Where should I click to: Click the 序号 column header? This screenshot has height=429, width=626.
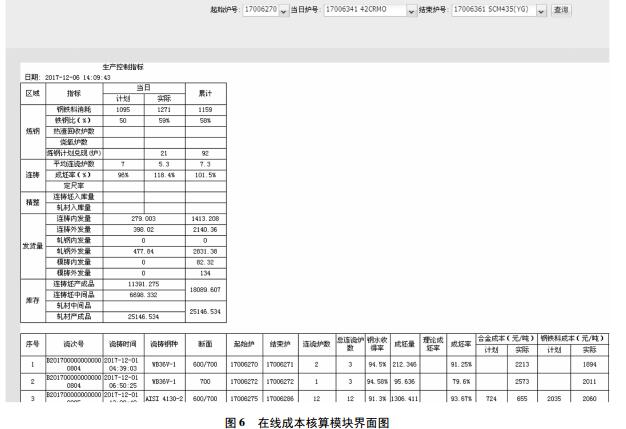tap(32, 344)
